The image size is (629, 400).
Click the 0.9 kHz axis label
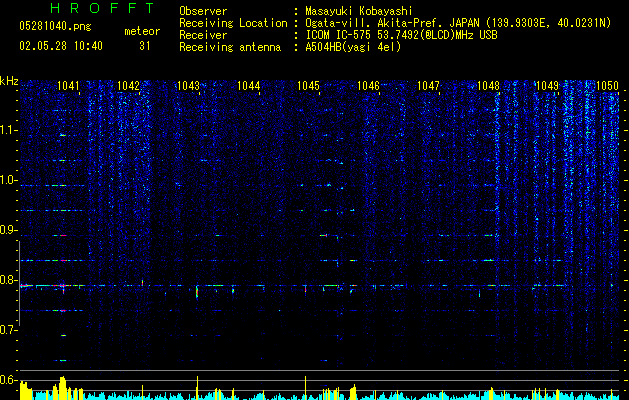pyautogui.click(x=8, y=230)
